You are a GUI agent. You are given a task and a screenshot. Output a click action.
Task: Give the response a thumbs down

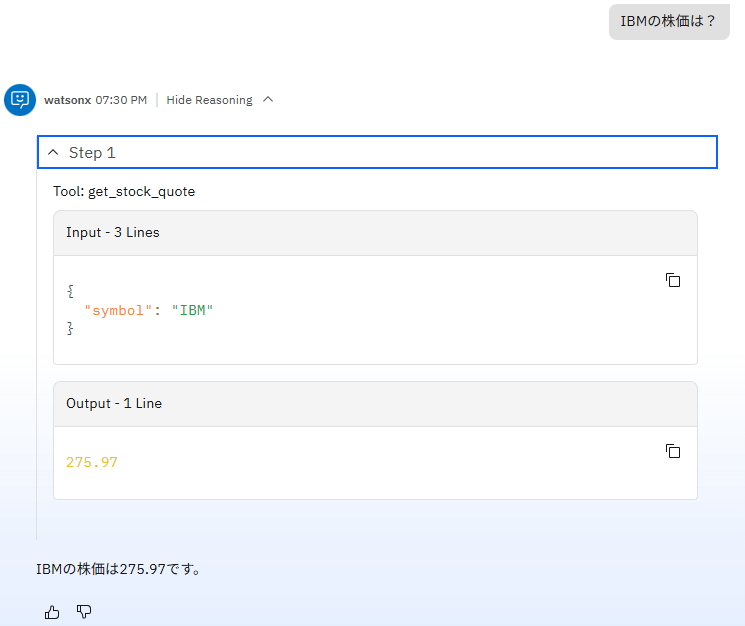pyautogui.click(x=84, y=612)
